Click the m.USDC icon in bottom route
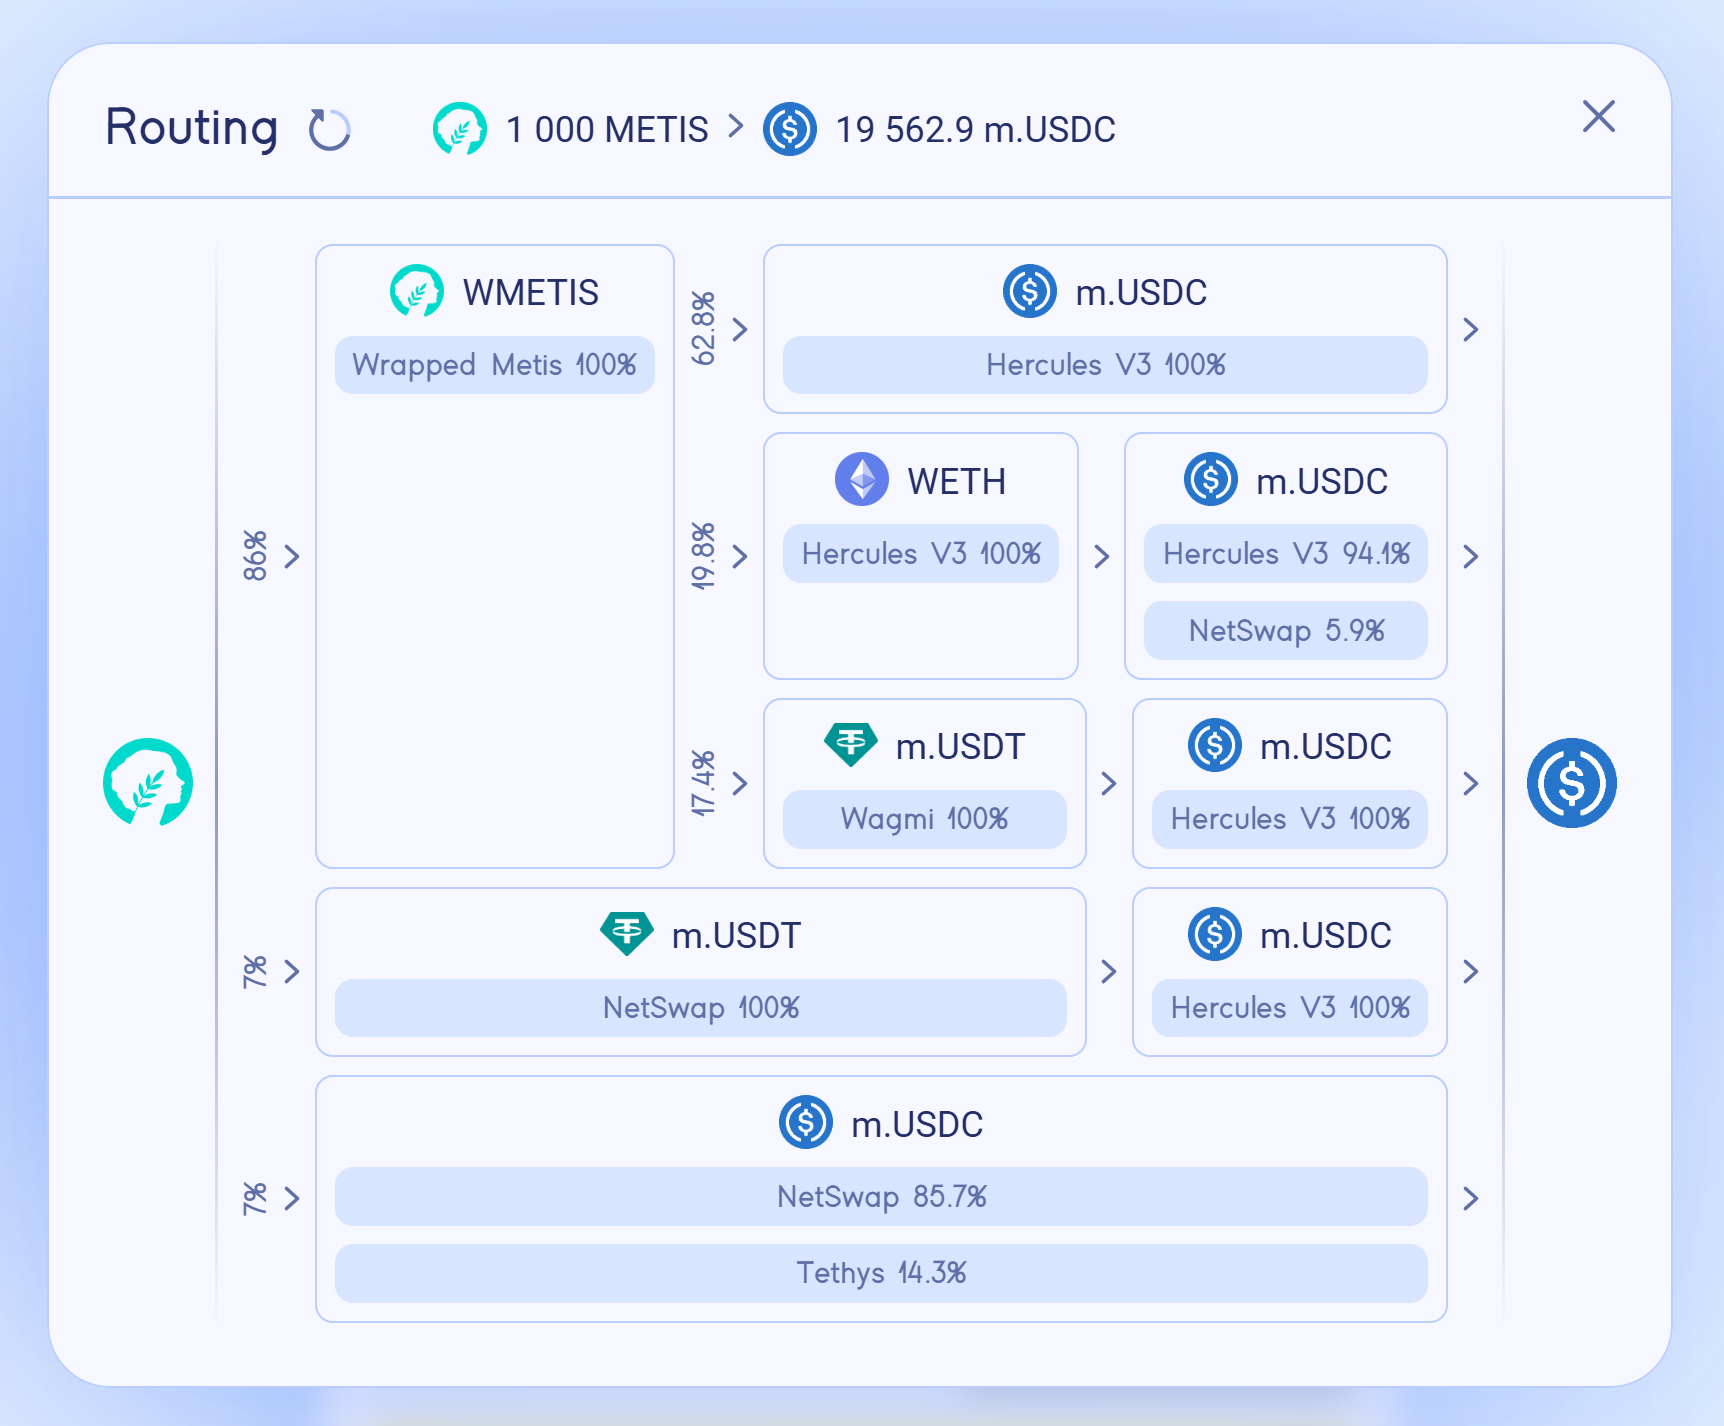This screenshot has width=1724, height=1426. click(x=806, y=1122)
